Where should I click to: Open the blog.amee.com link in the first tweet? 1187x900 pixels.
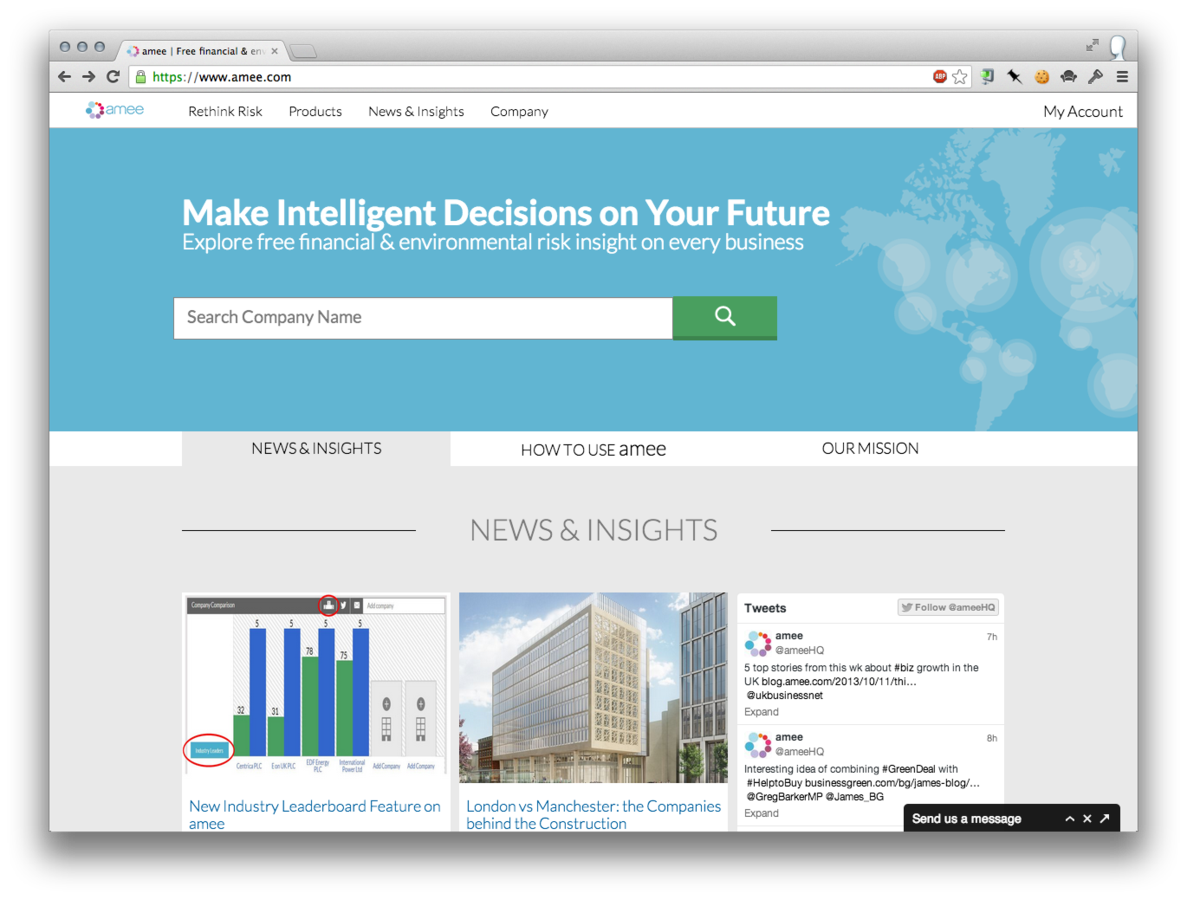pyautogui.click(x=839, y=681)
